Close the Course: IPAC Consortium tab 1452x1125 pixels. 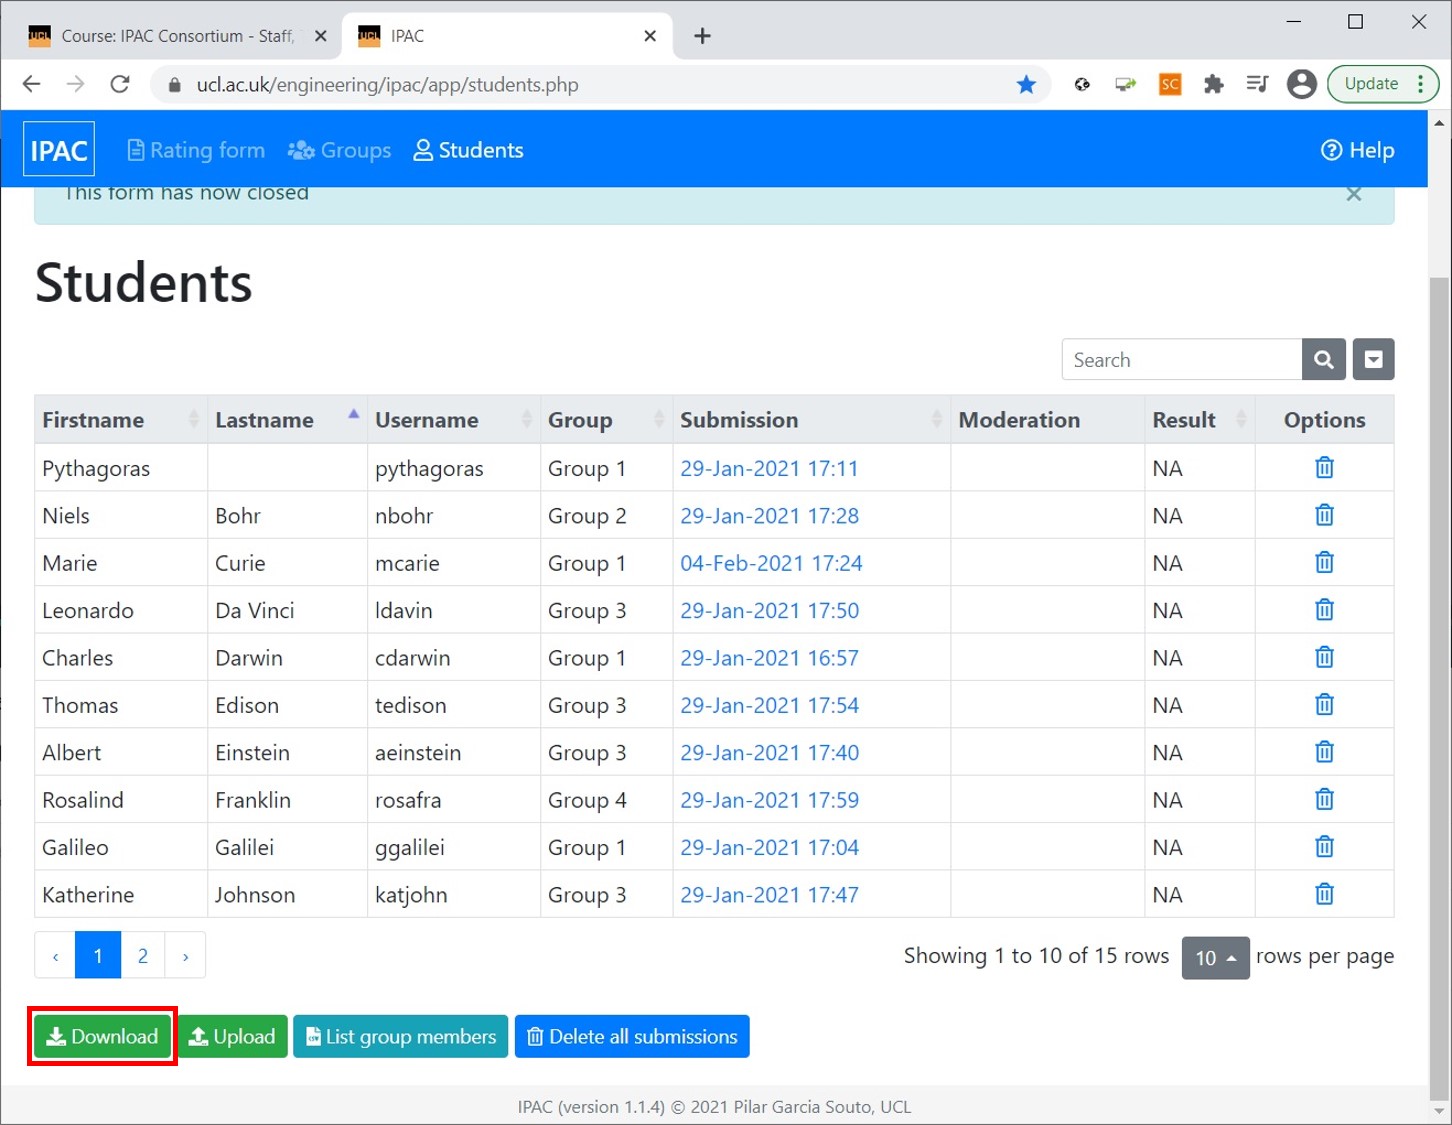click(320, 36)
